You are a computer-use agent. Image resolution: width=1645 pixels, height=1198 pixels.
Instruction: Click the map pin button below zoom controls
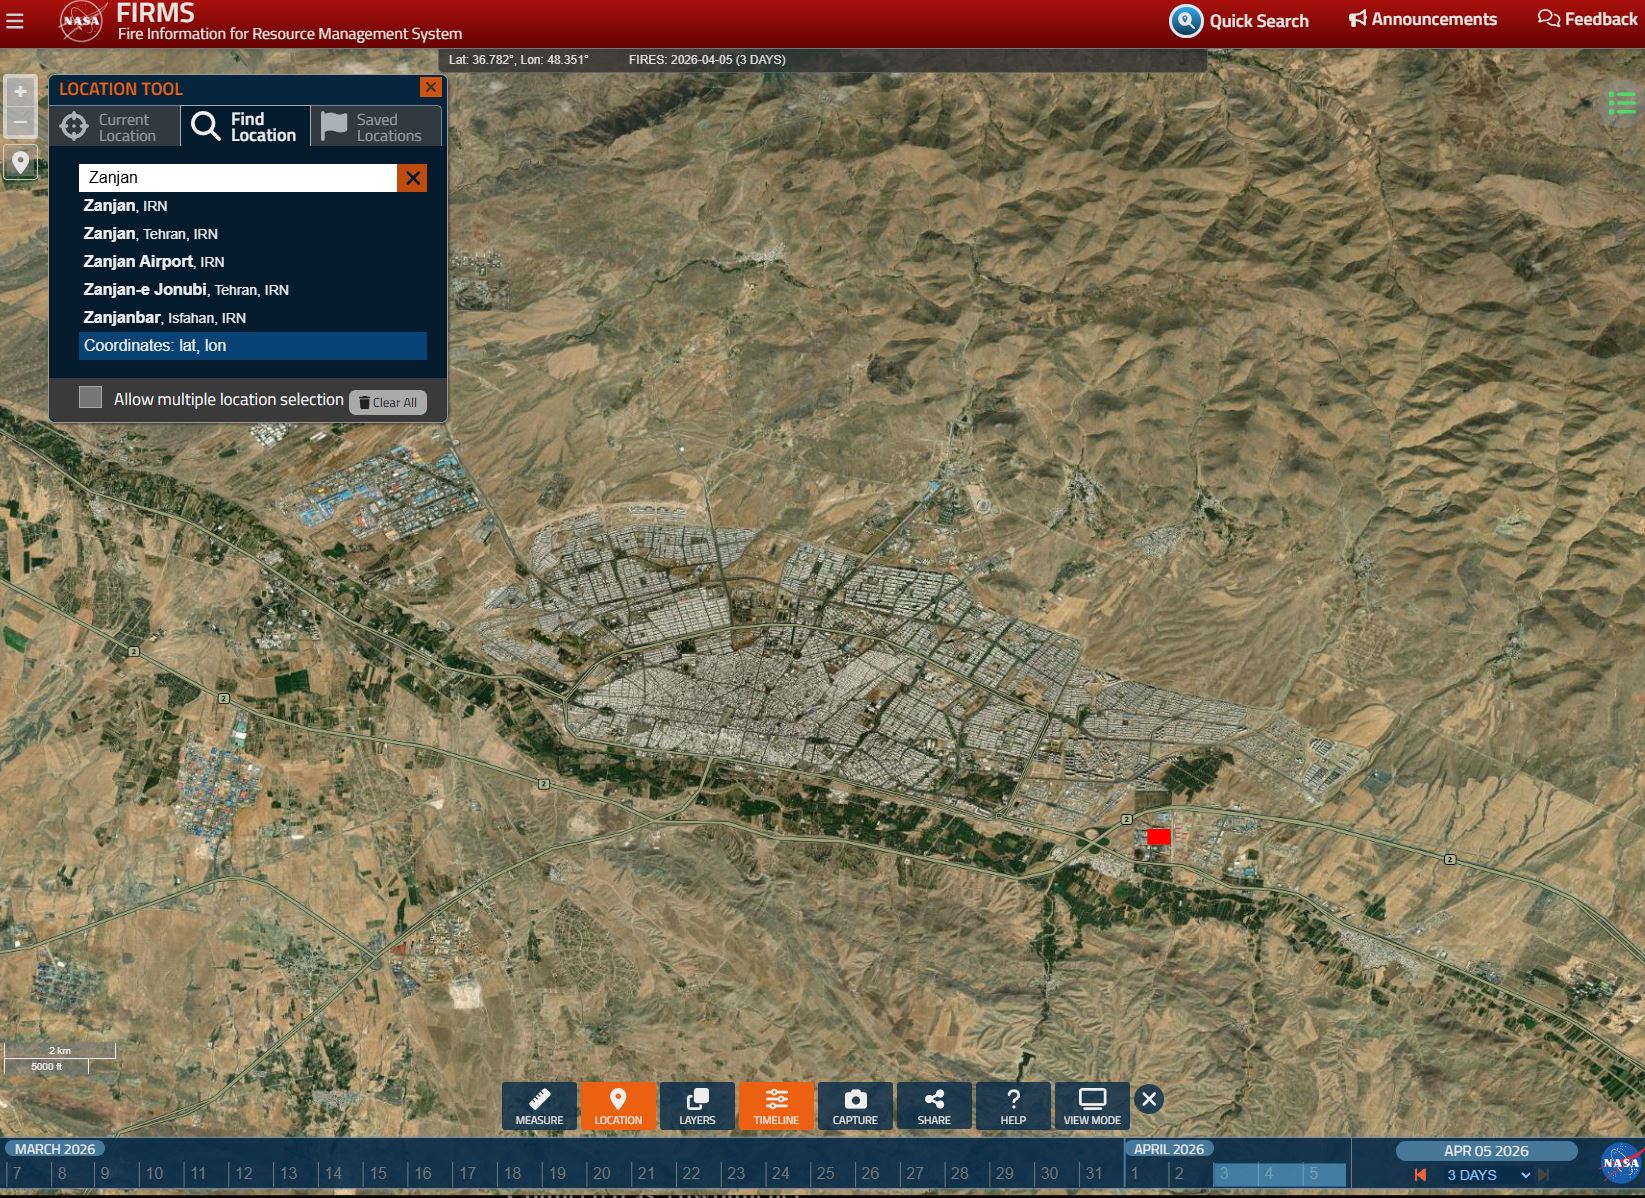pos(20,162)
